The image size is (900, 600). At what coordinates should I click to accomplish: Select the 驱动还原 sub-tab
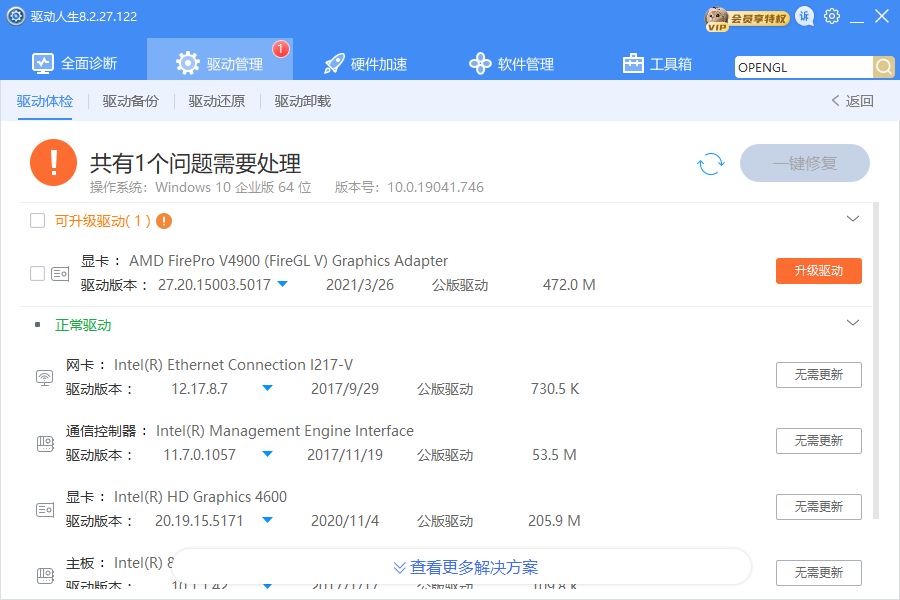pos(217,101)
